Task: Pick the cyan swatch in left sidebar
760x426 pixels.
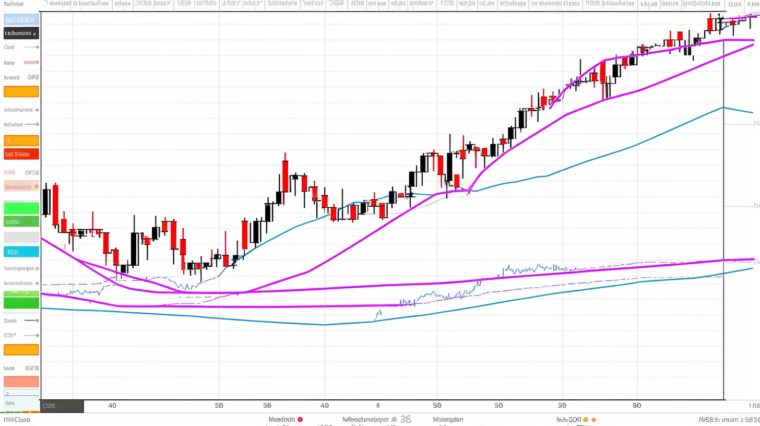Action: click(21, 251)
